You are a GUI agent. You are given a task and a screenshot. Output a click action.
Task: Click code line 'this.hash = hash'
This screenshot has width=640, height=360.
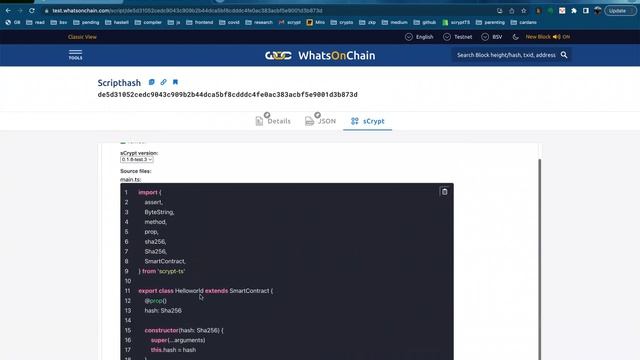[x=173, y=350]
